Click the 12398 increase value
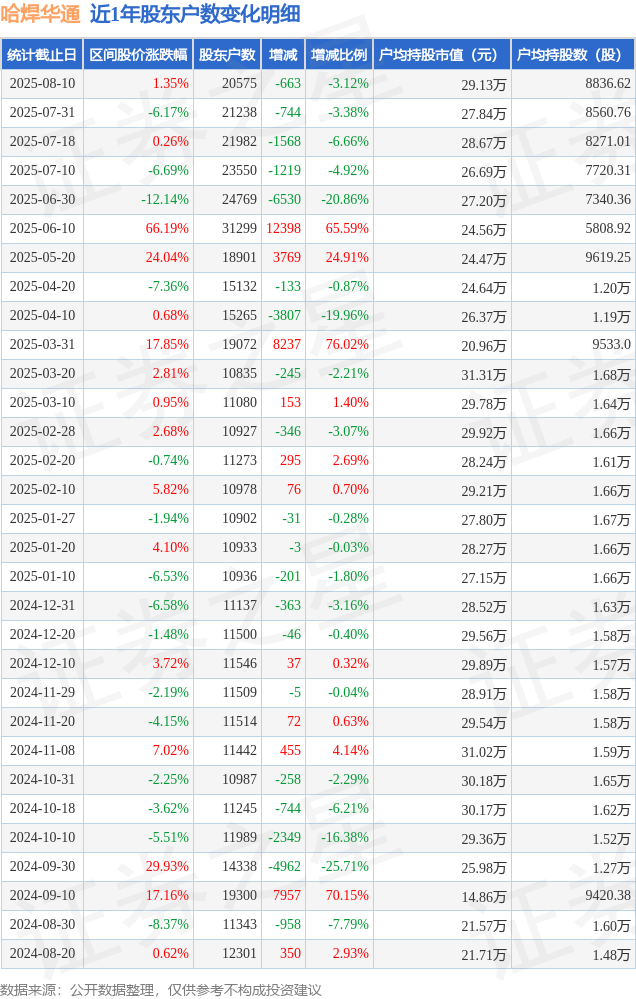This screenshot has width=636, height=999. pos(284,228)
